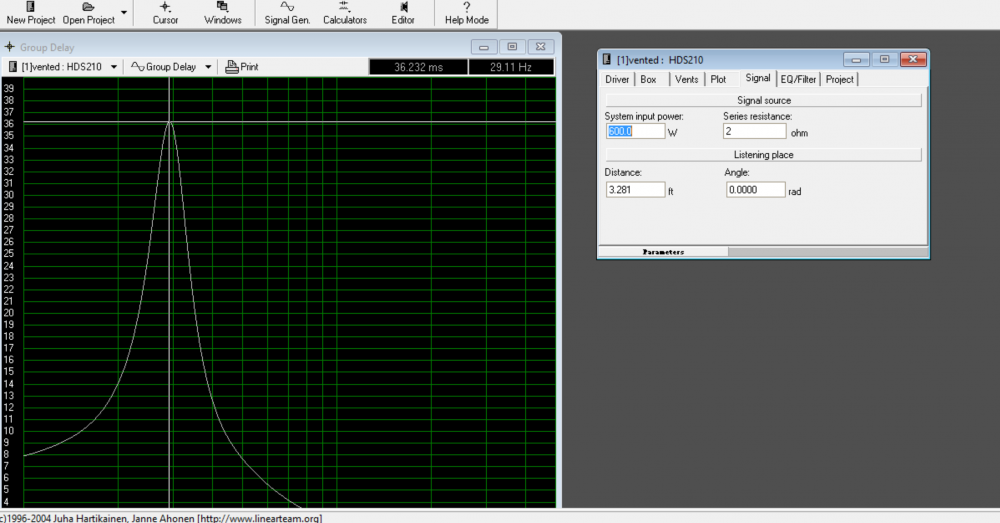This screenshot has height=523, width=1000.
Task: Click the Angle input field
Action: pyautogui.click(x=755, y=190)
